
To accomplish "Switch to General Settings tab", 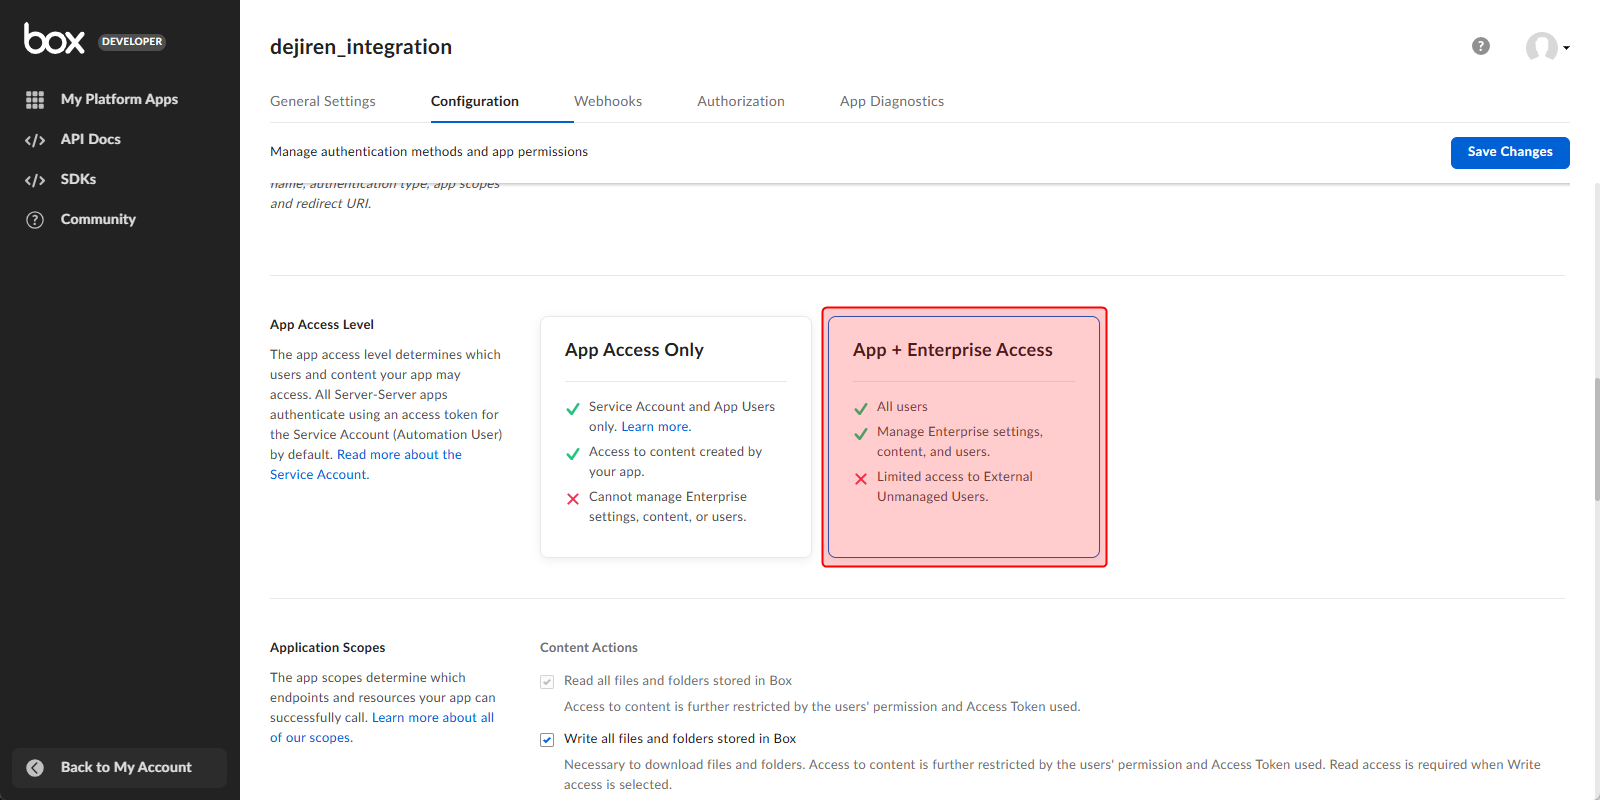I will tap(323, 101).
